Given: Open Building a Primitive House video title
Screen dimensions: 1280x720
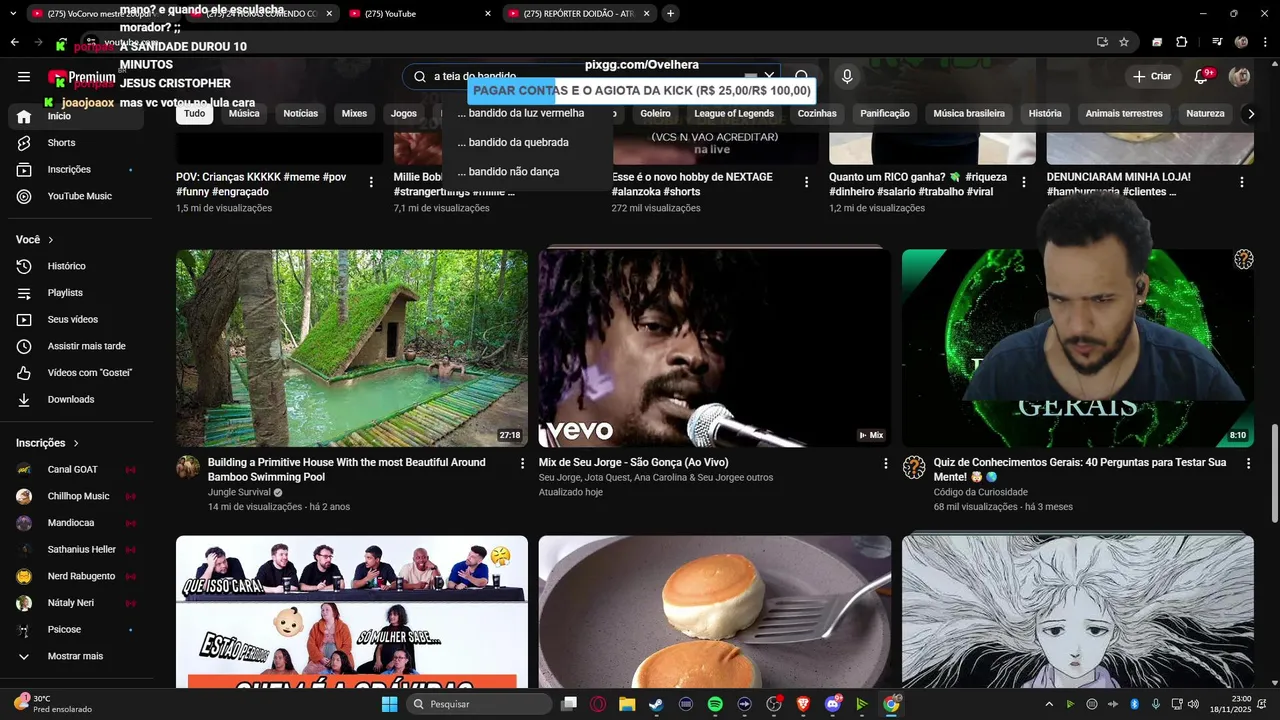Looking at the screenshot, I should [x=347, y=470].
